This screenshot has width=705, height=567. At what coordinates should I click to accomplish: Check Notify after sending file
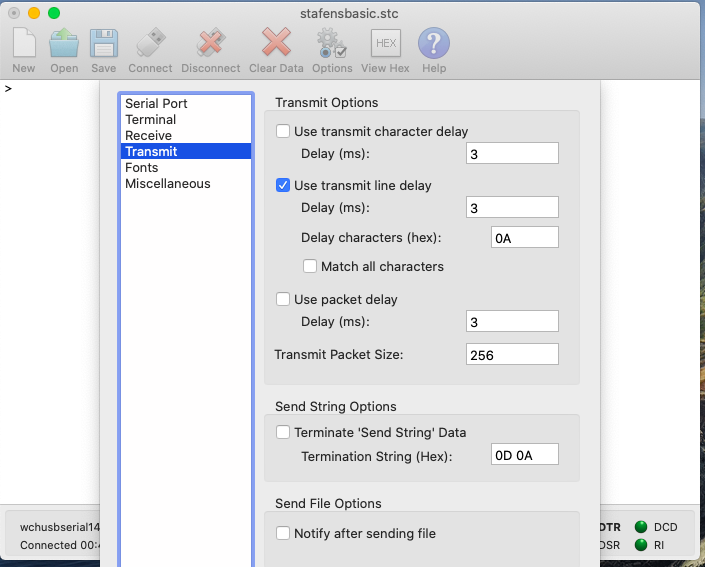coord(284,533)
